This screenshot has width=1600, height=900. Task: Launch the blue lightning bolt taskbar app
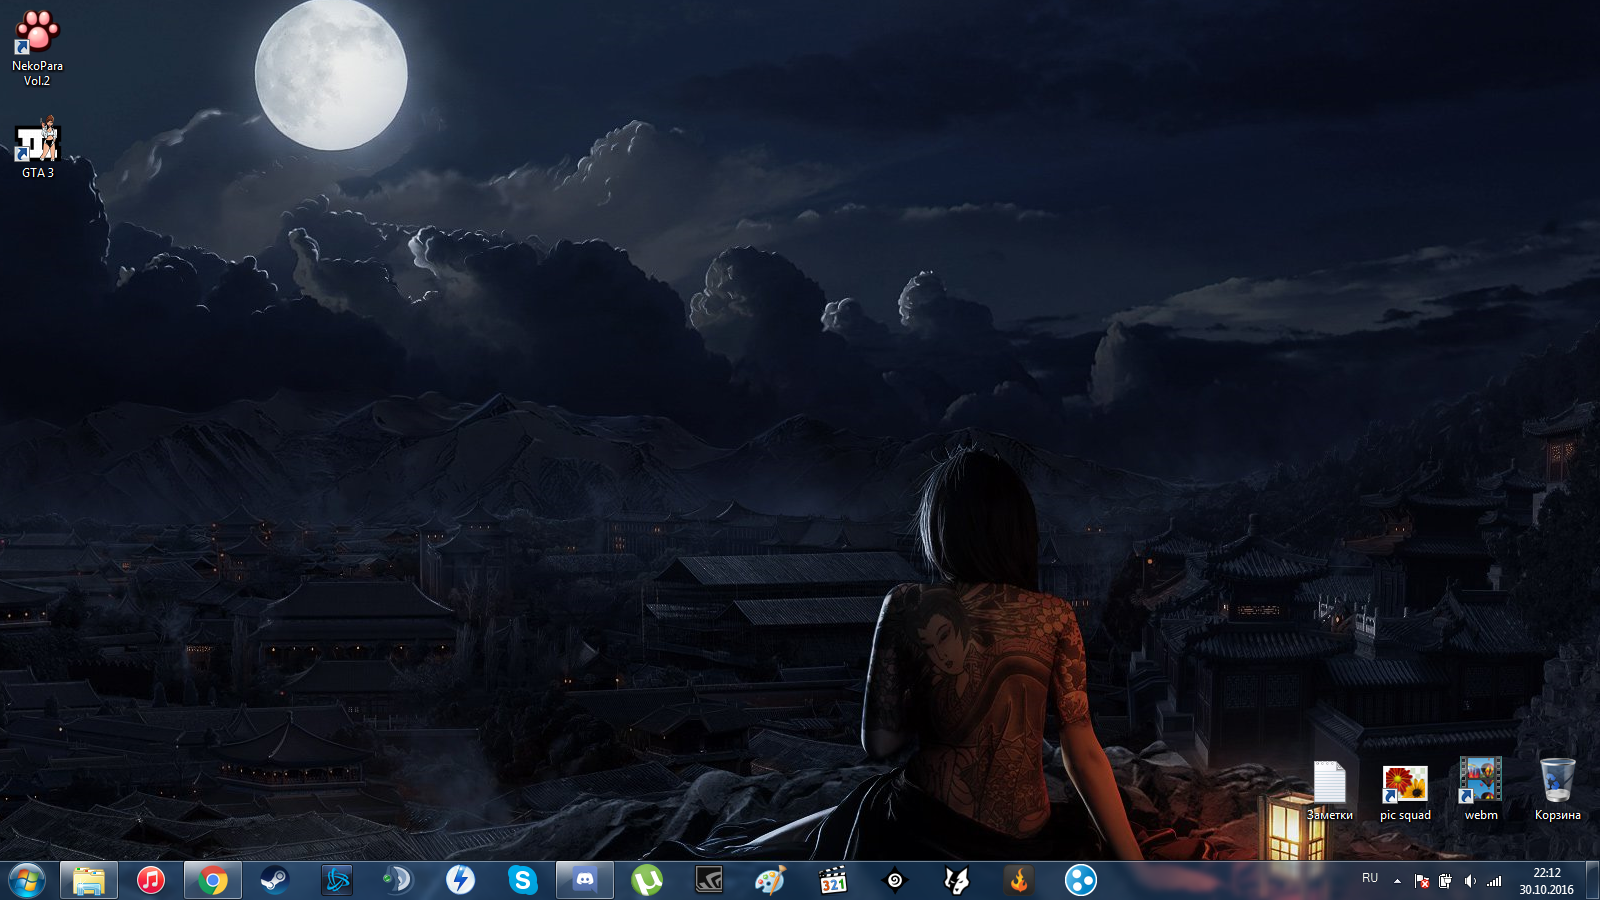461,880
